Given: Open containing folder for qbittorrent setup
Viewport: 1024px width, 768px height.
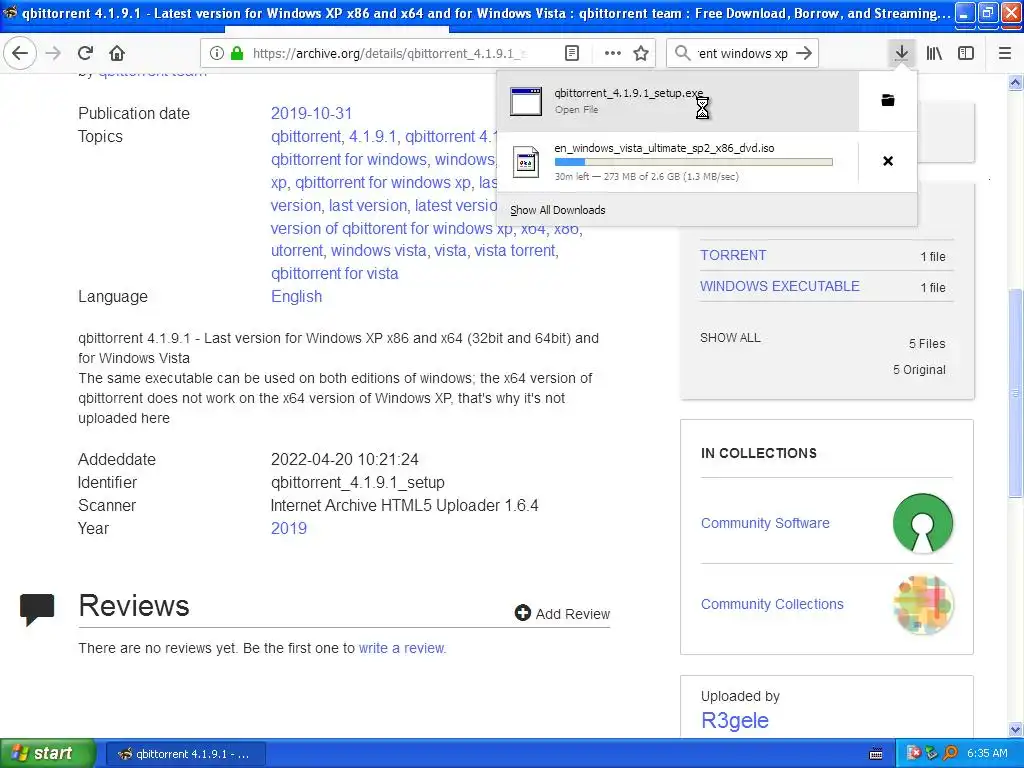Looking at the screenshot, I should (888, 100).
